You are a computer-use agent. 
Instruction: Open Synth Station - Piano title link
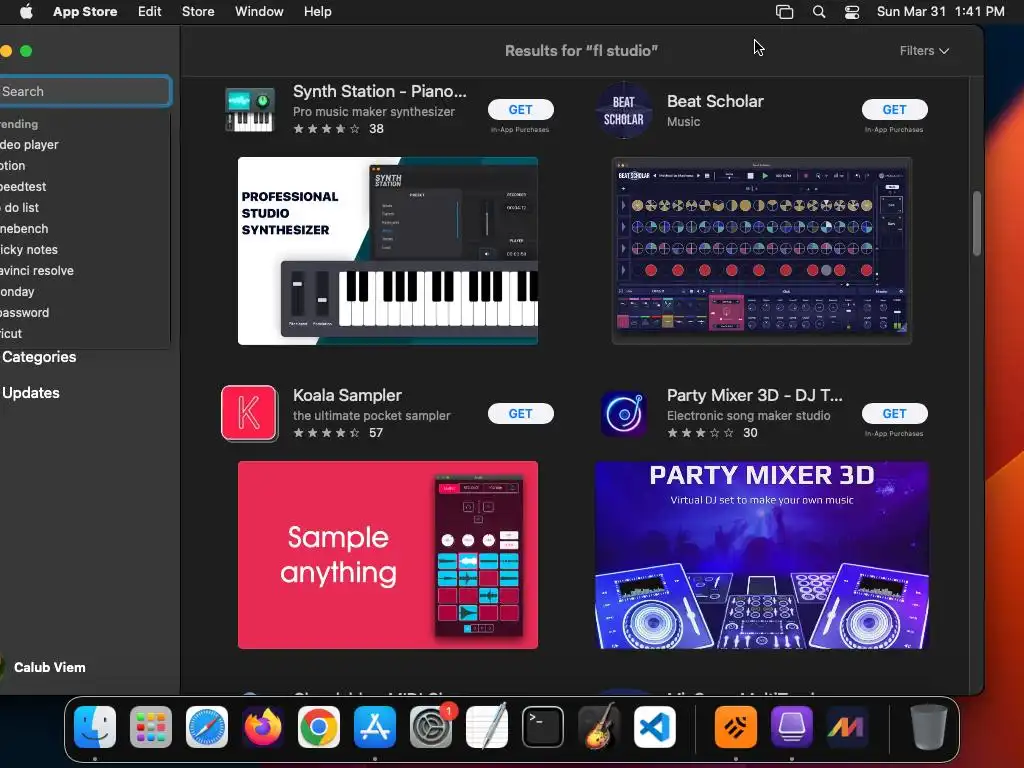(x=379, y=91)
